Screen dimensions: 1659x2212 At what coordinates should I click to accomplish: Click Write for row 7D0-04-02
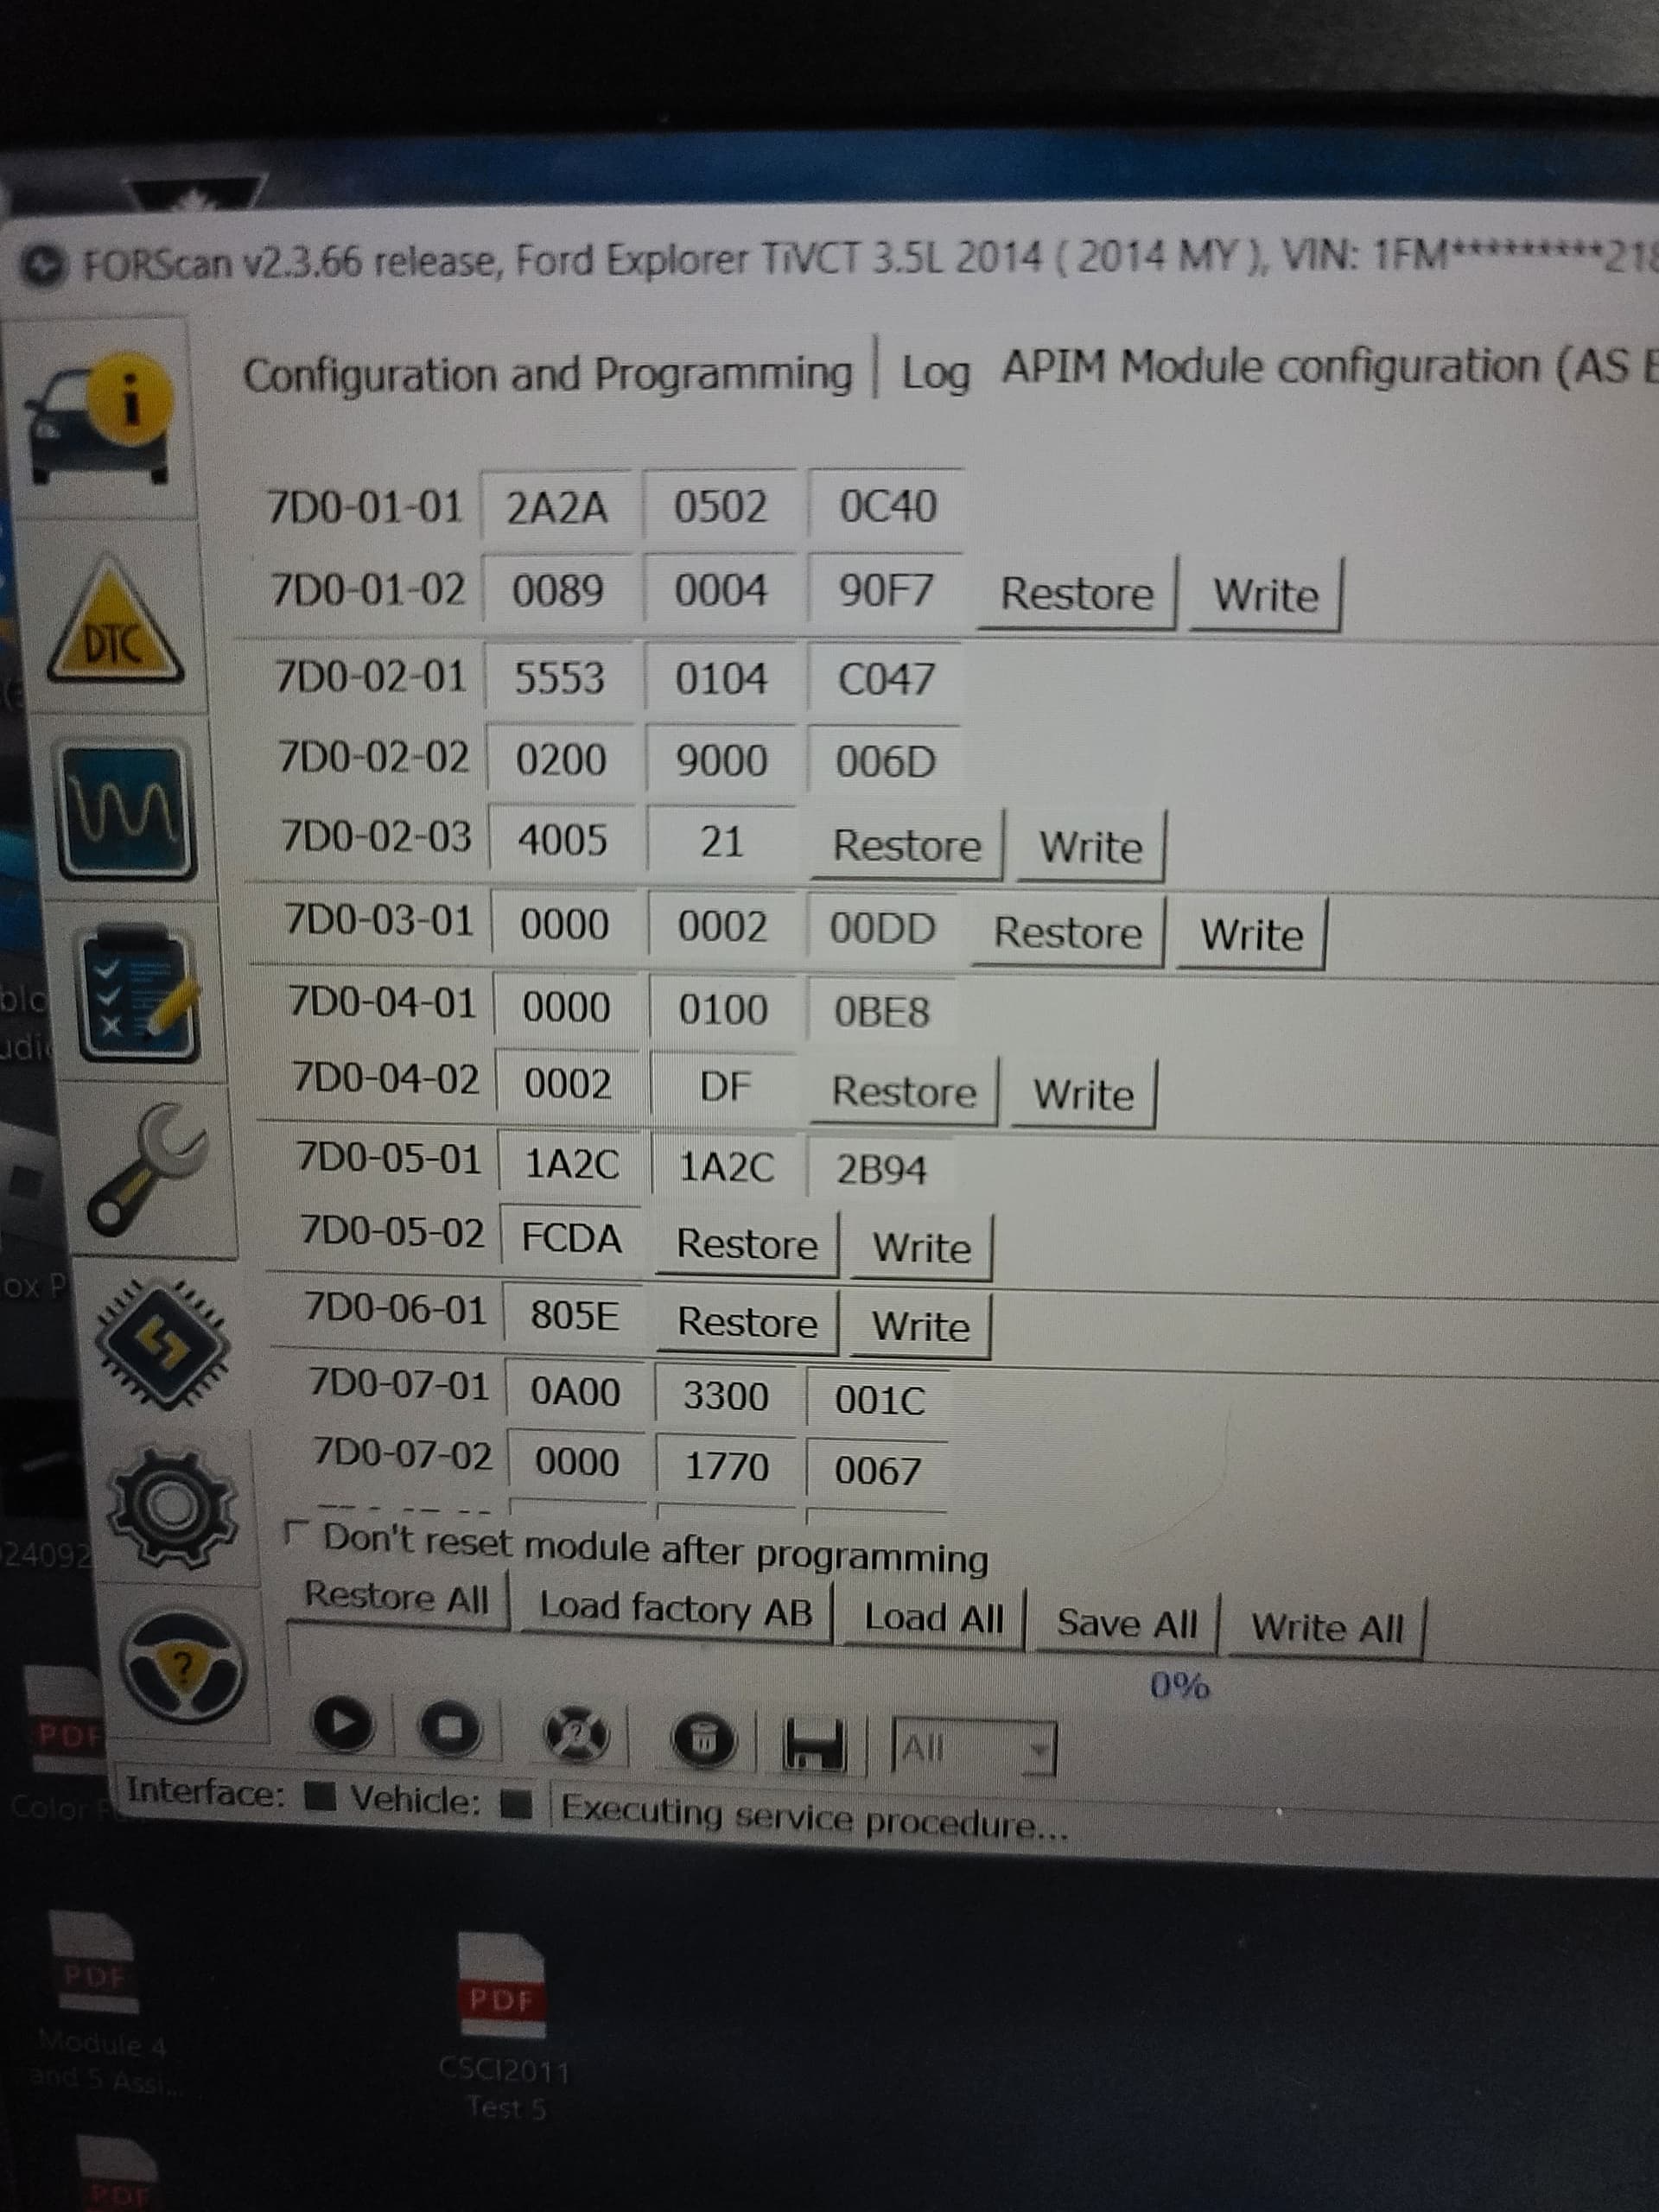click(x=1084, y=1095)
